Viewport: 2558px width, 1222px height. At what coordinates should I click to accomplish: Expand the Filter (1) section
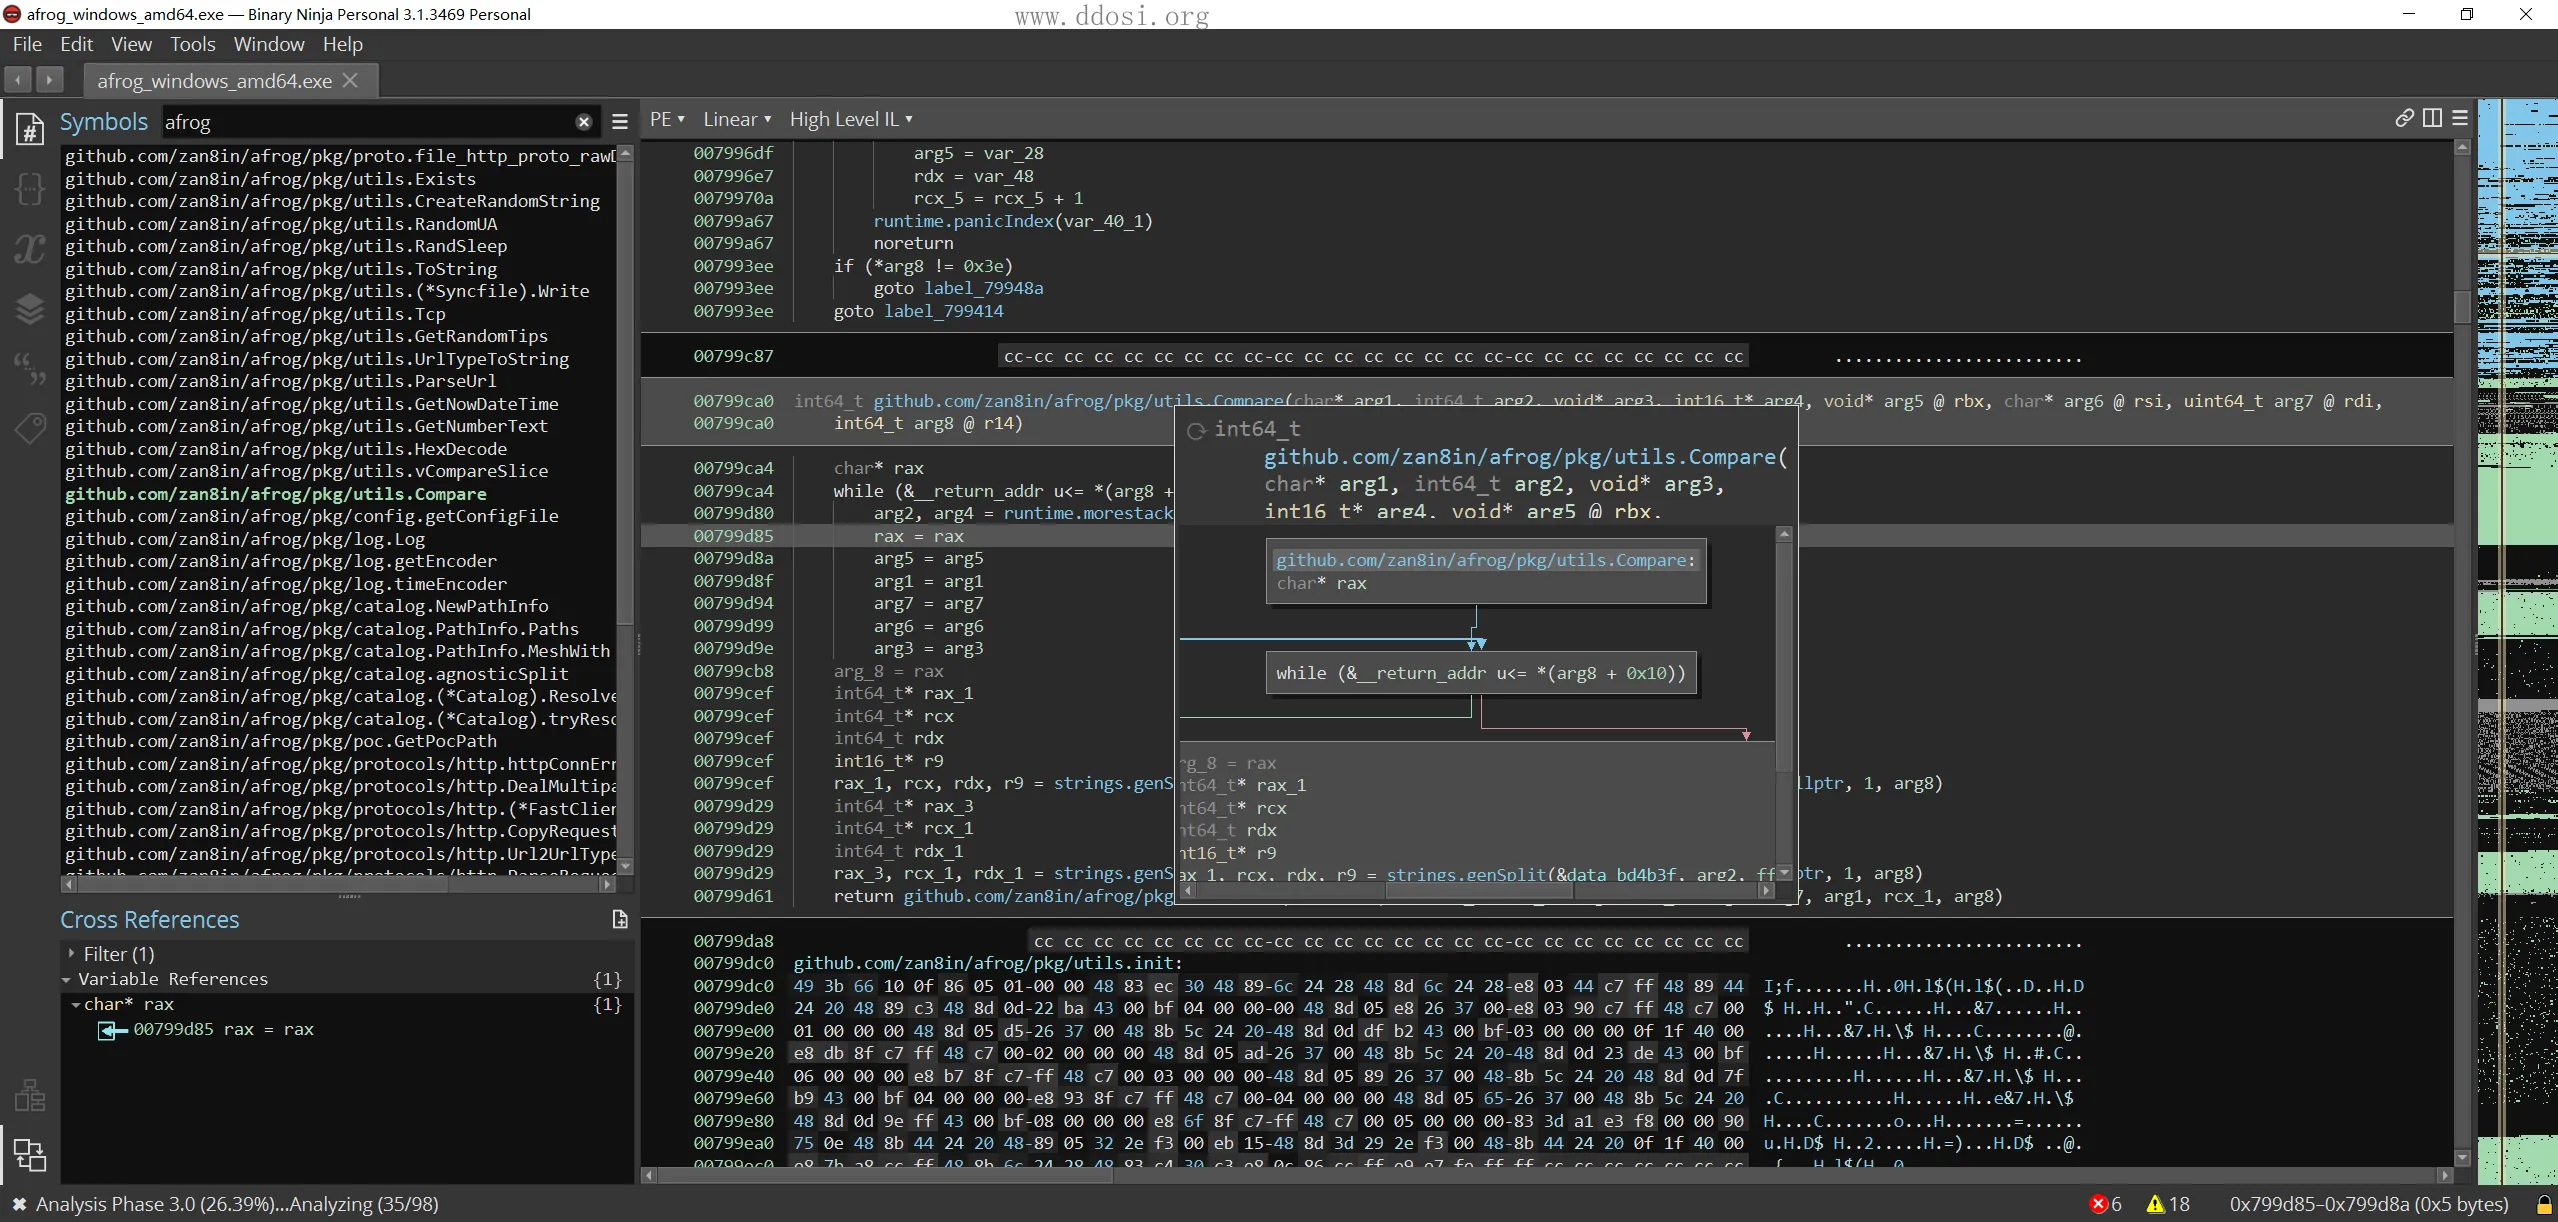point(71,954)
